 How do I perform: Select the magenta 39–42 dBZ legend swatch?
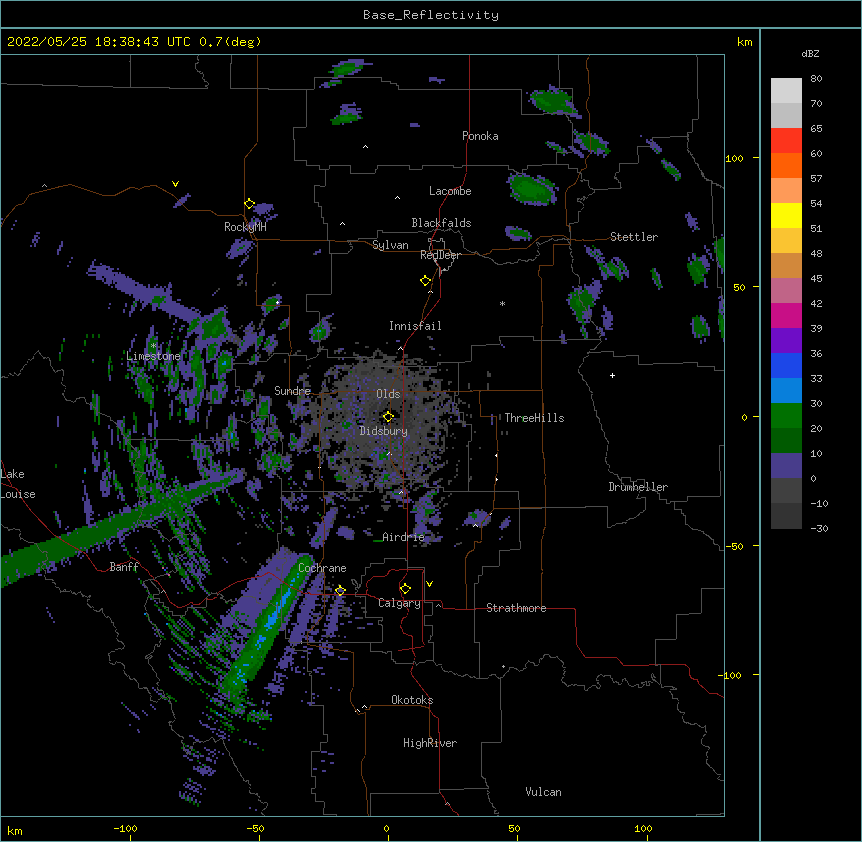pos(786,315)
